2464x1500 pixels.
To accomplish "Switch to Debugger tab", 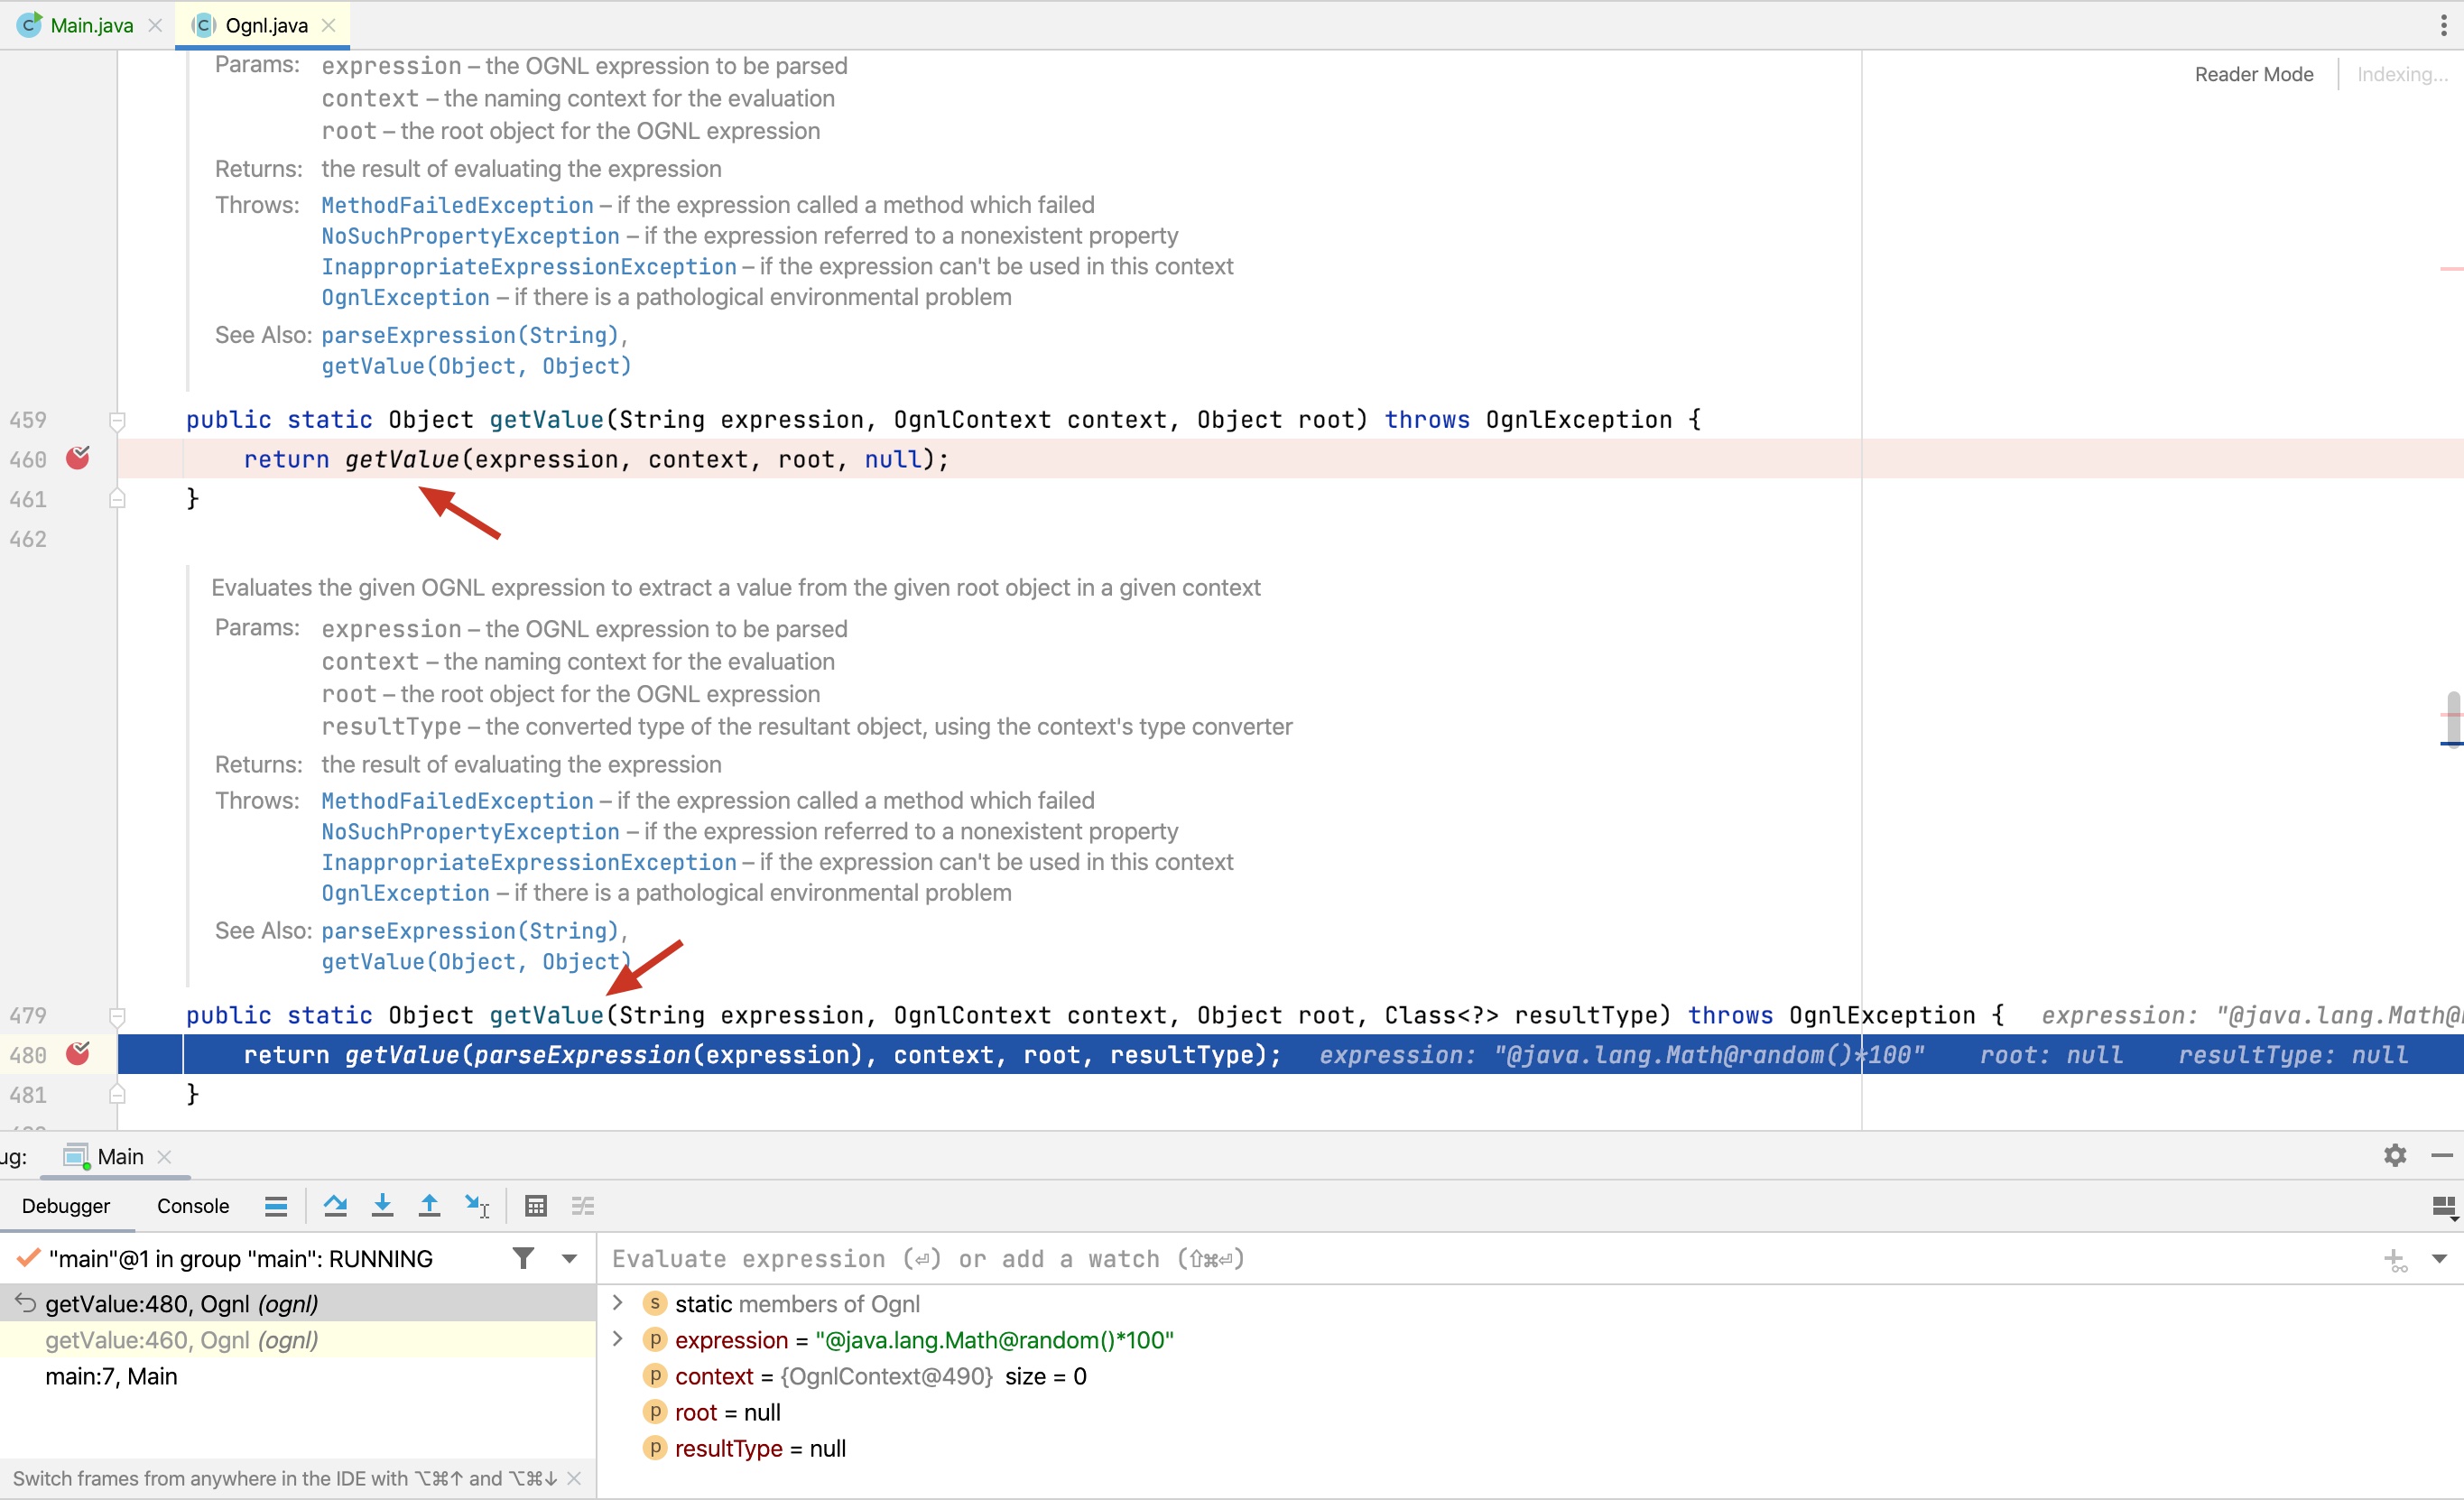I will click(66, 1206).
